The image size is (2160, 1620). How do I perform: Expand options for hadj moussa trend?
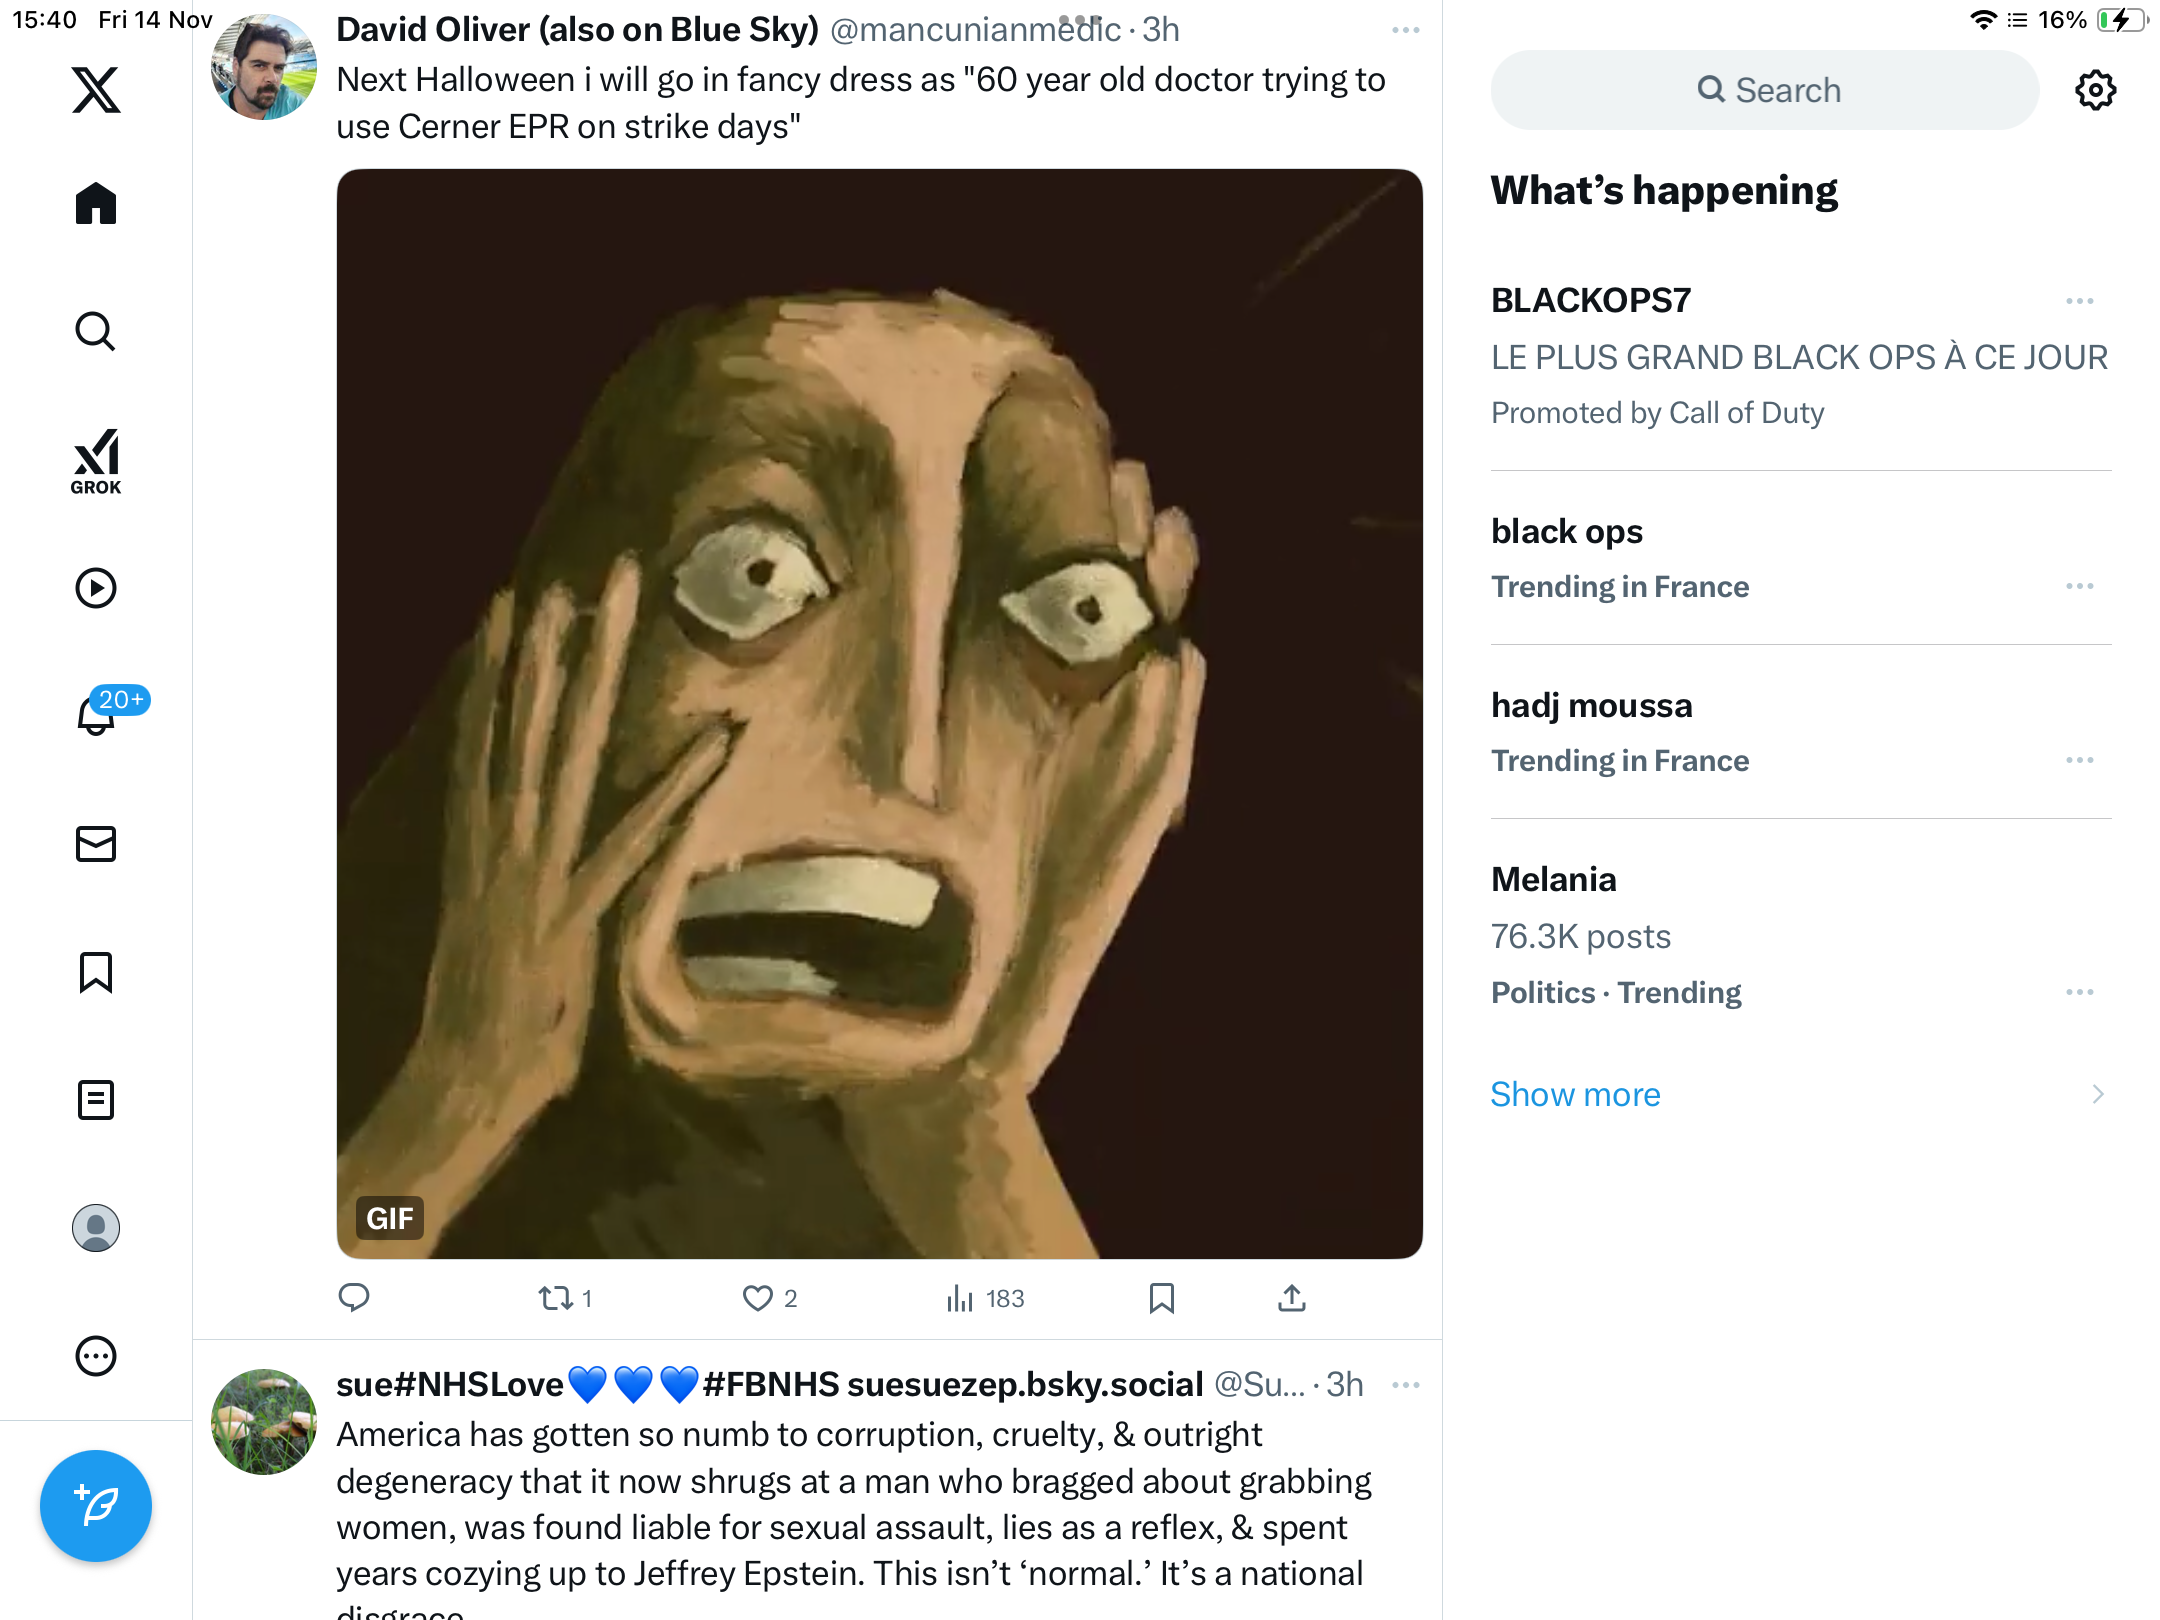[x=2079, y=760]
